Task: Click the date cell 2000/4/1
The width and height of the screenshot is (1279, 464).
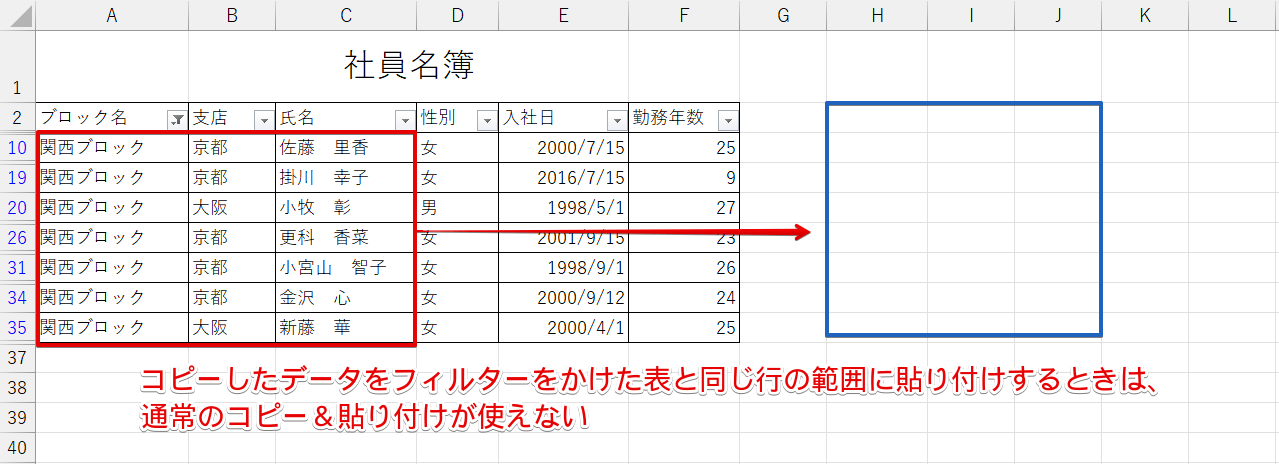Action: (563, 327)
